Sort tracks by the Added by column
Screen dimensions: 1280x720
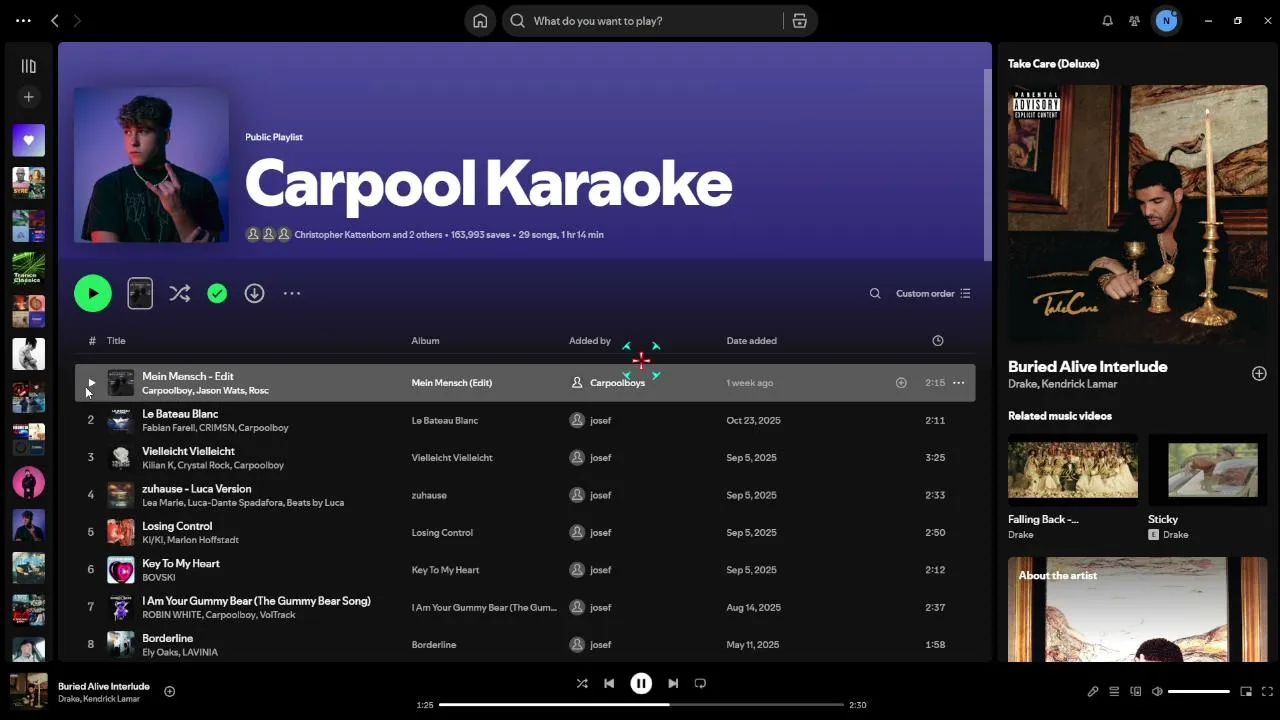[590, 340]
